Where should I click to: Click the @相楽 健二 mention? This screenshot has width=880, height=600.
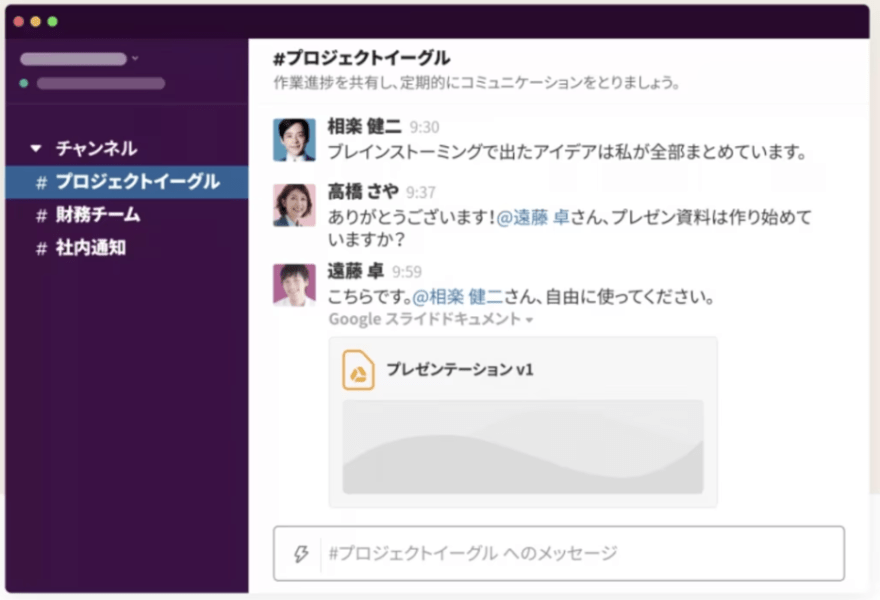(x=458, y=297)
